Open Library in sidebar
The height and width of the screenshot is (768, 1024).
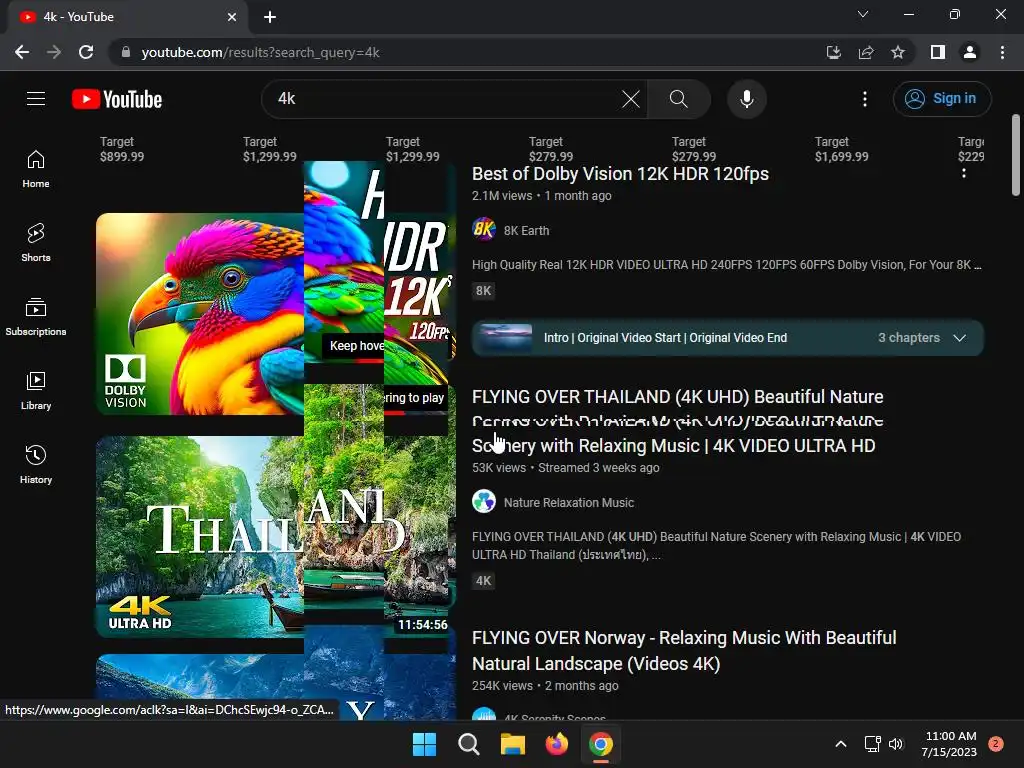click(x=36, y=391)
